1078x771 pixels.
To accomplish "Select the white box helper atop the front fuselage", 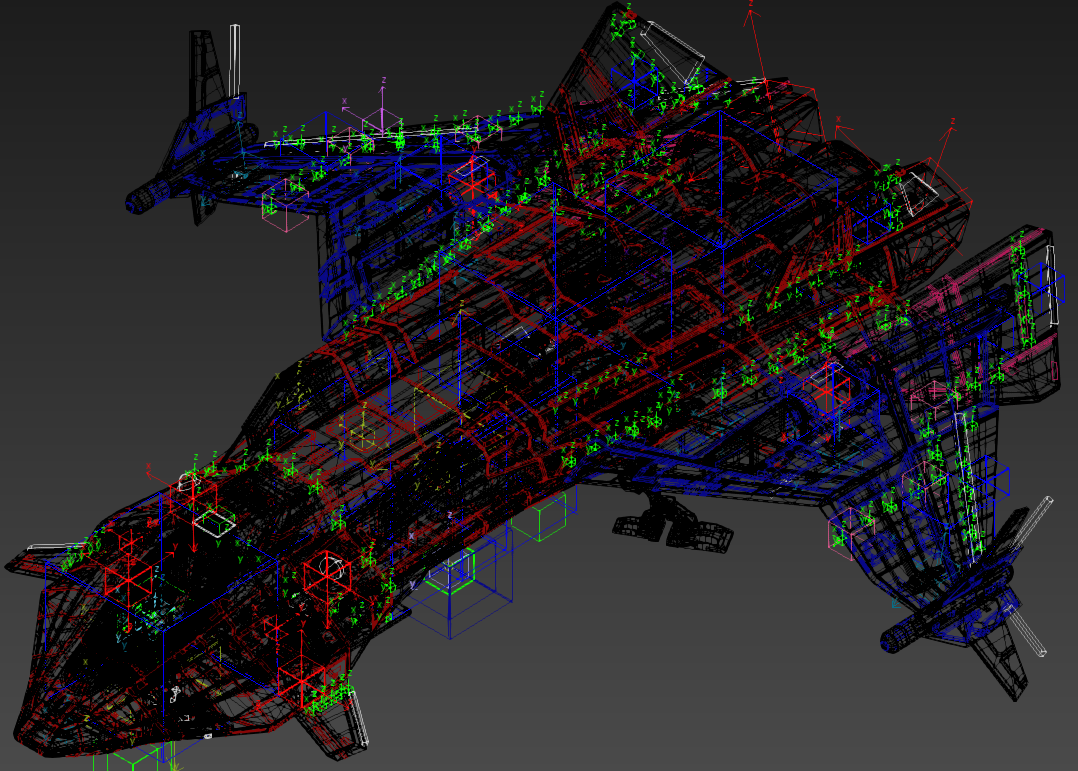I will point(214,523).
